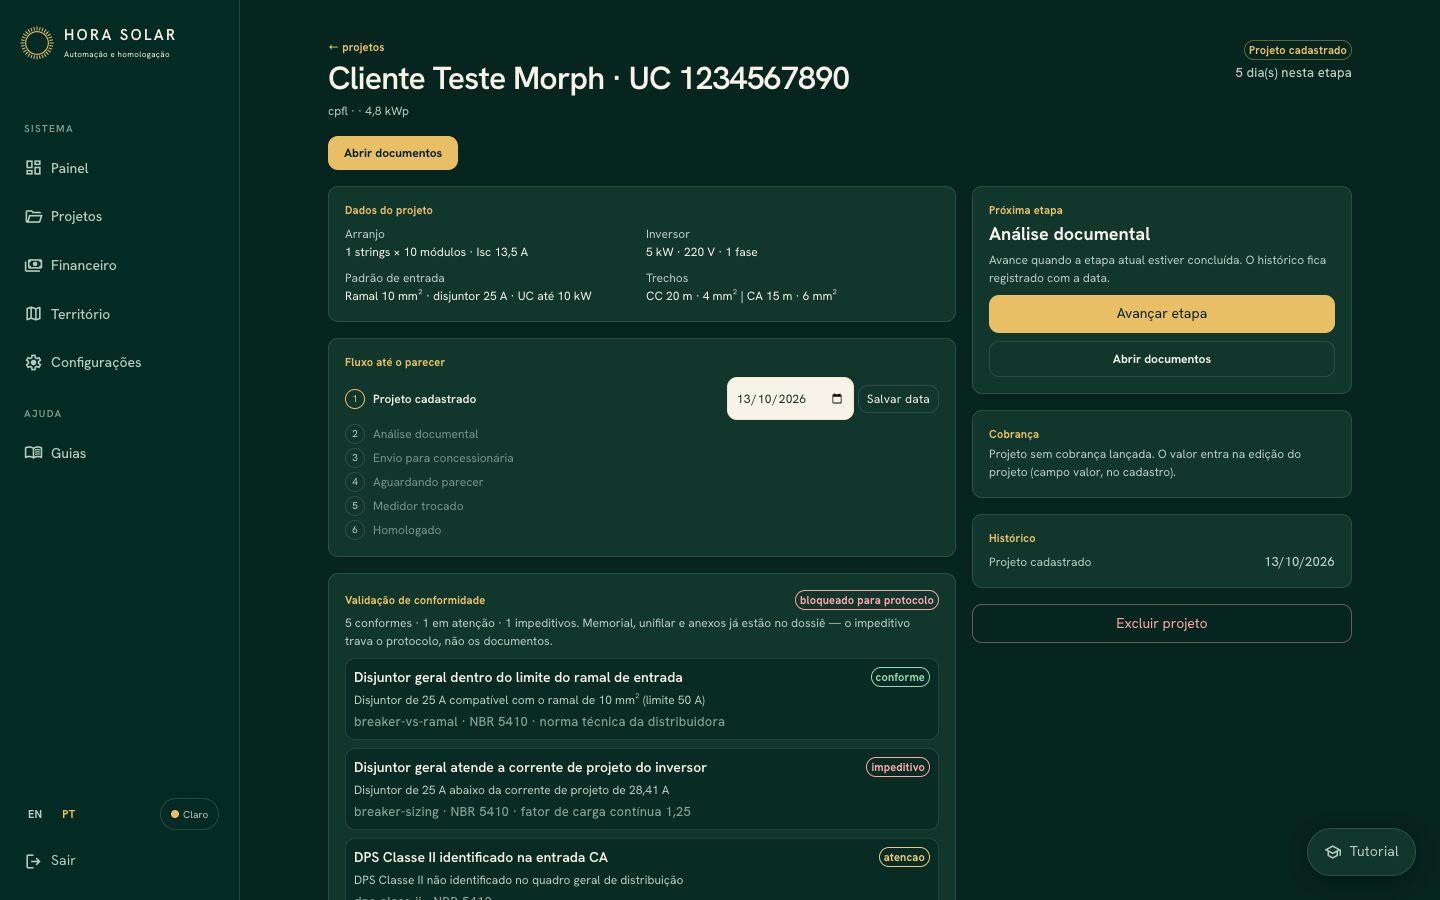Click the yellow Abrir documentos button under title

(x=393, y=153)
